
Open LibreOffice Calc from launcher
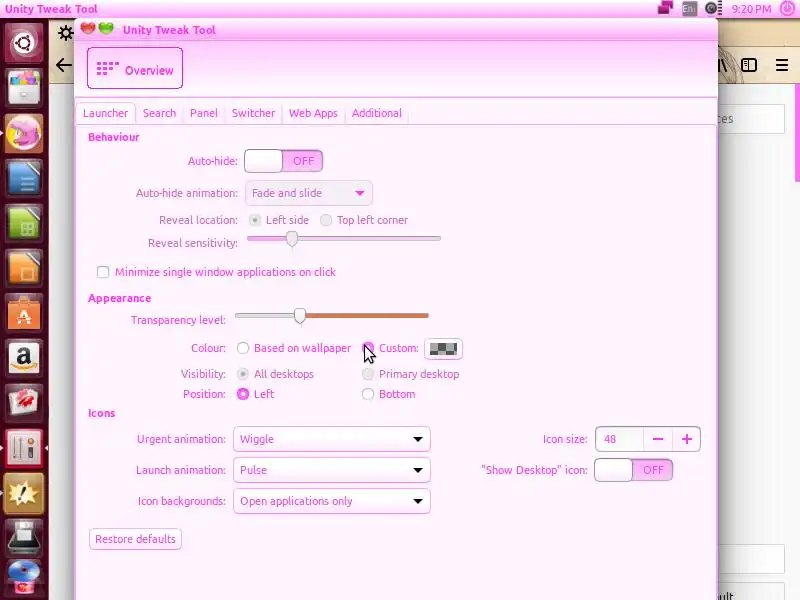(23, 223)
